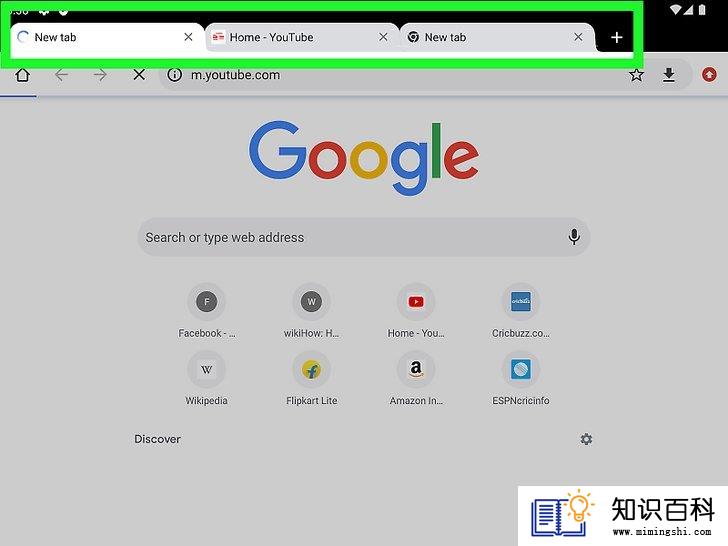Close the Home - YouTube tab
Screen dimensions: 728x546
(383, 37)
